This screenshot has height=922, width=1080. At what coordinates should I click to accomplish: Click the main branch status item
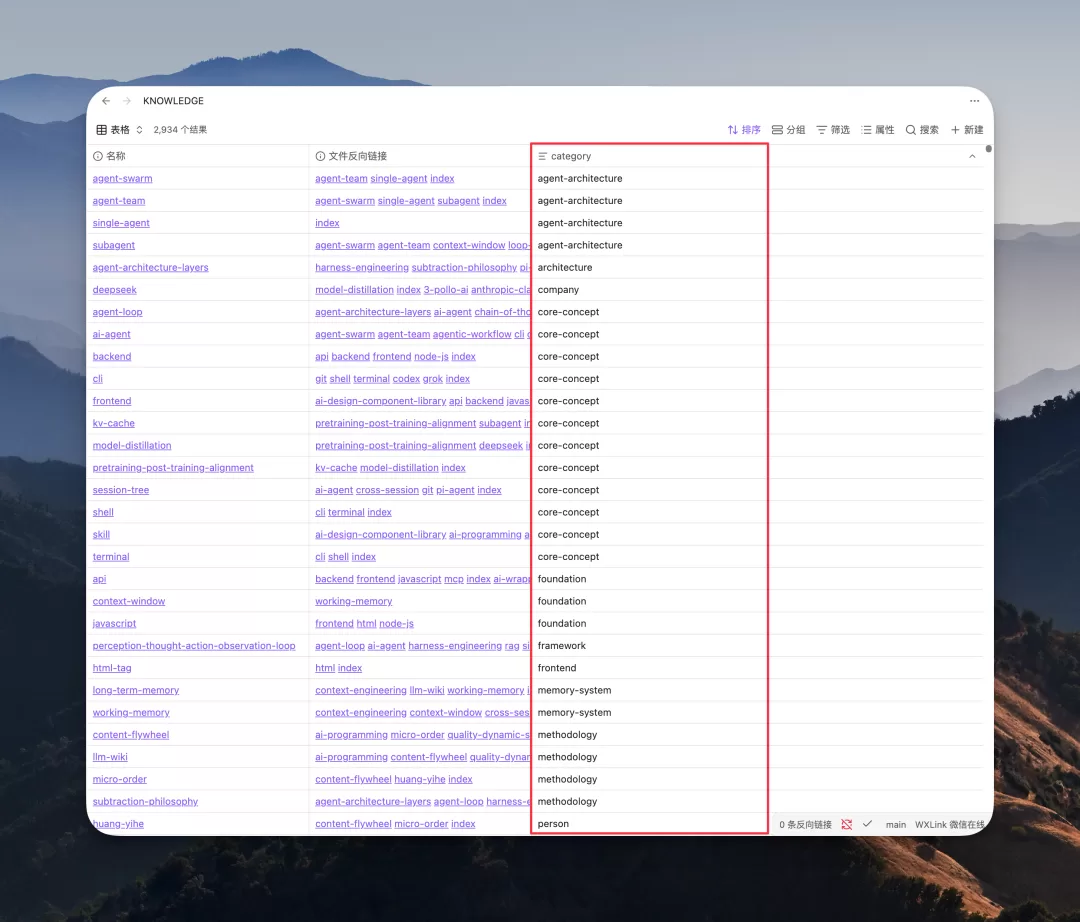click(895, 824)
